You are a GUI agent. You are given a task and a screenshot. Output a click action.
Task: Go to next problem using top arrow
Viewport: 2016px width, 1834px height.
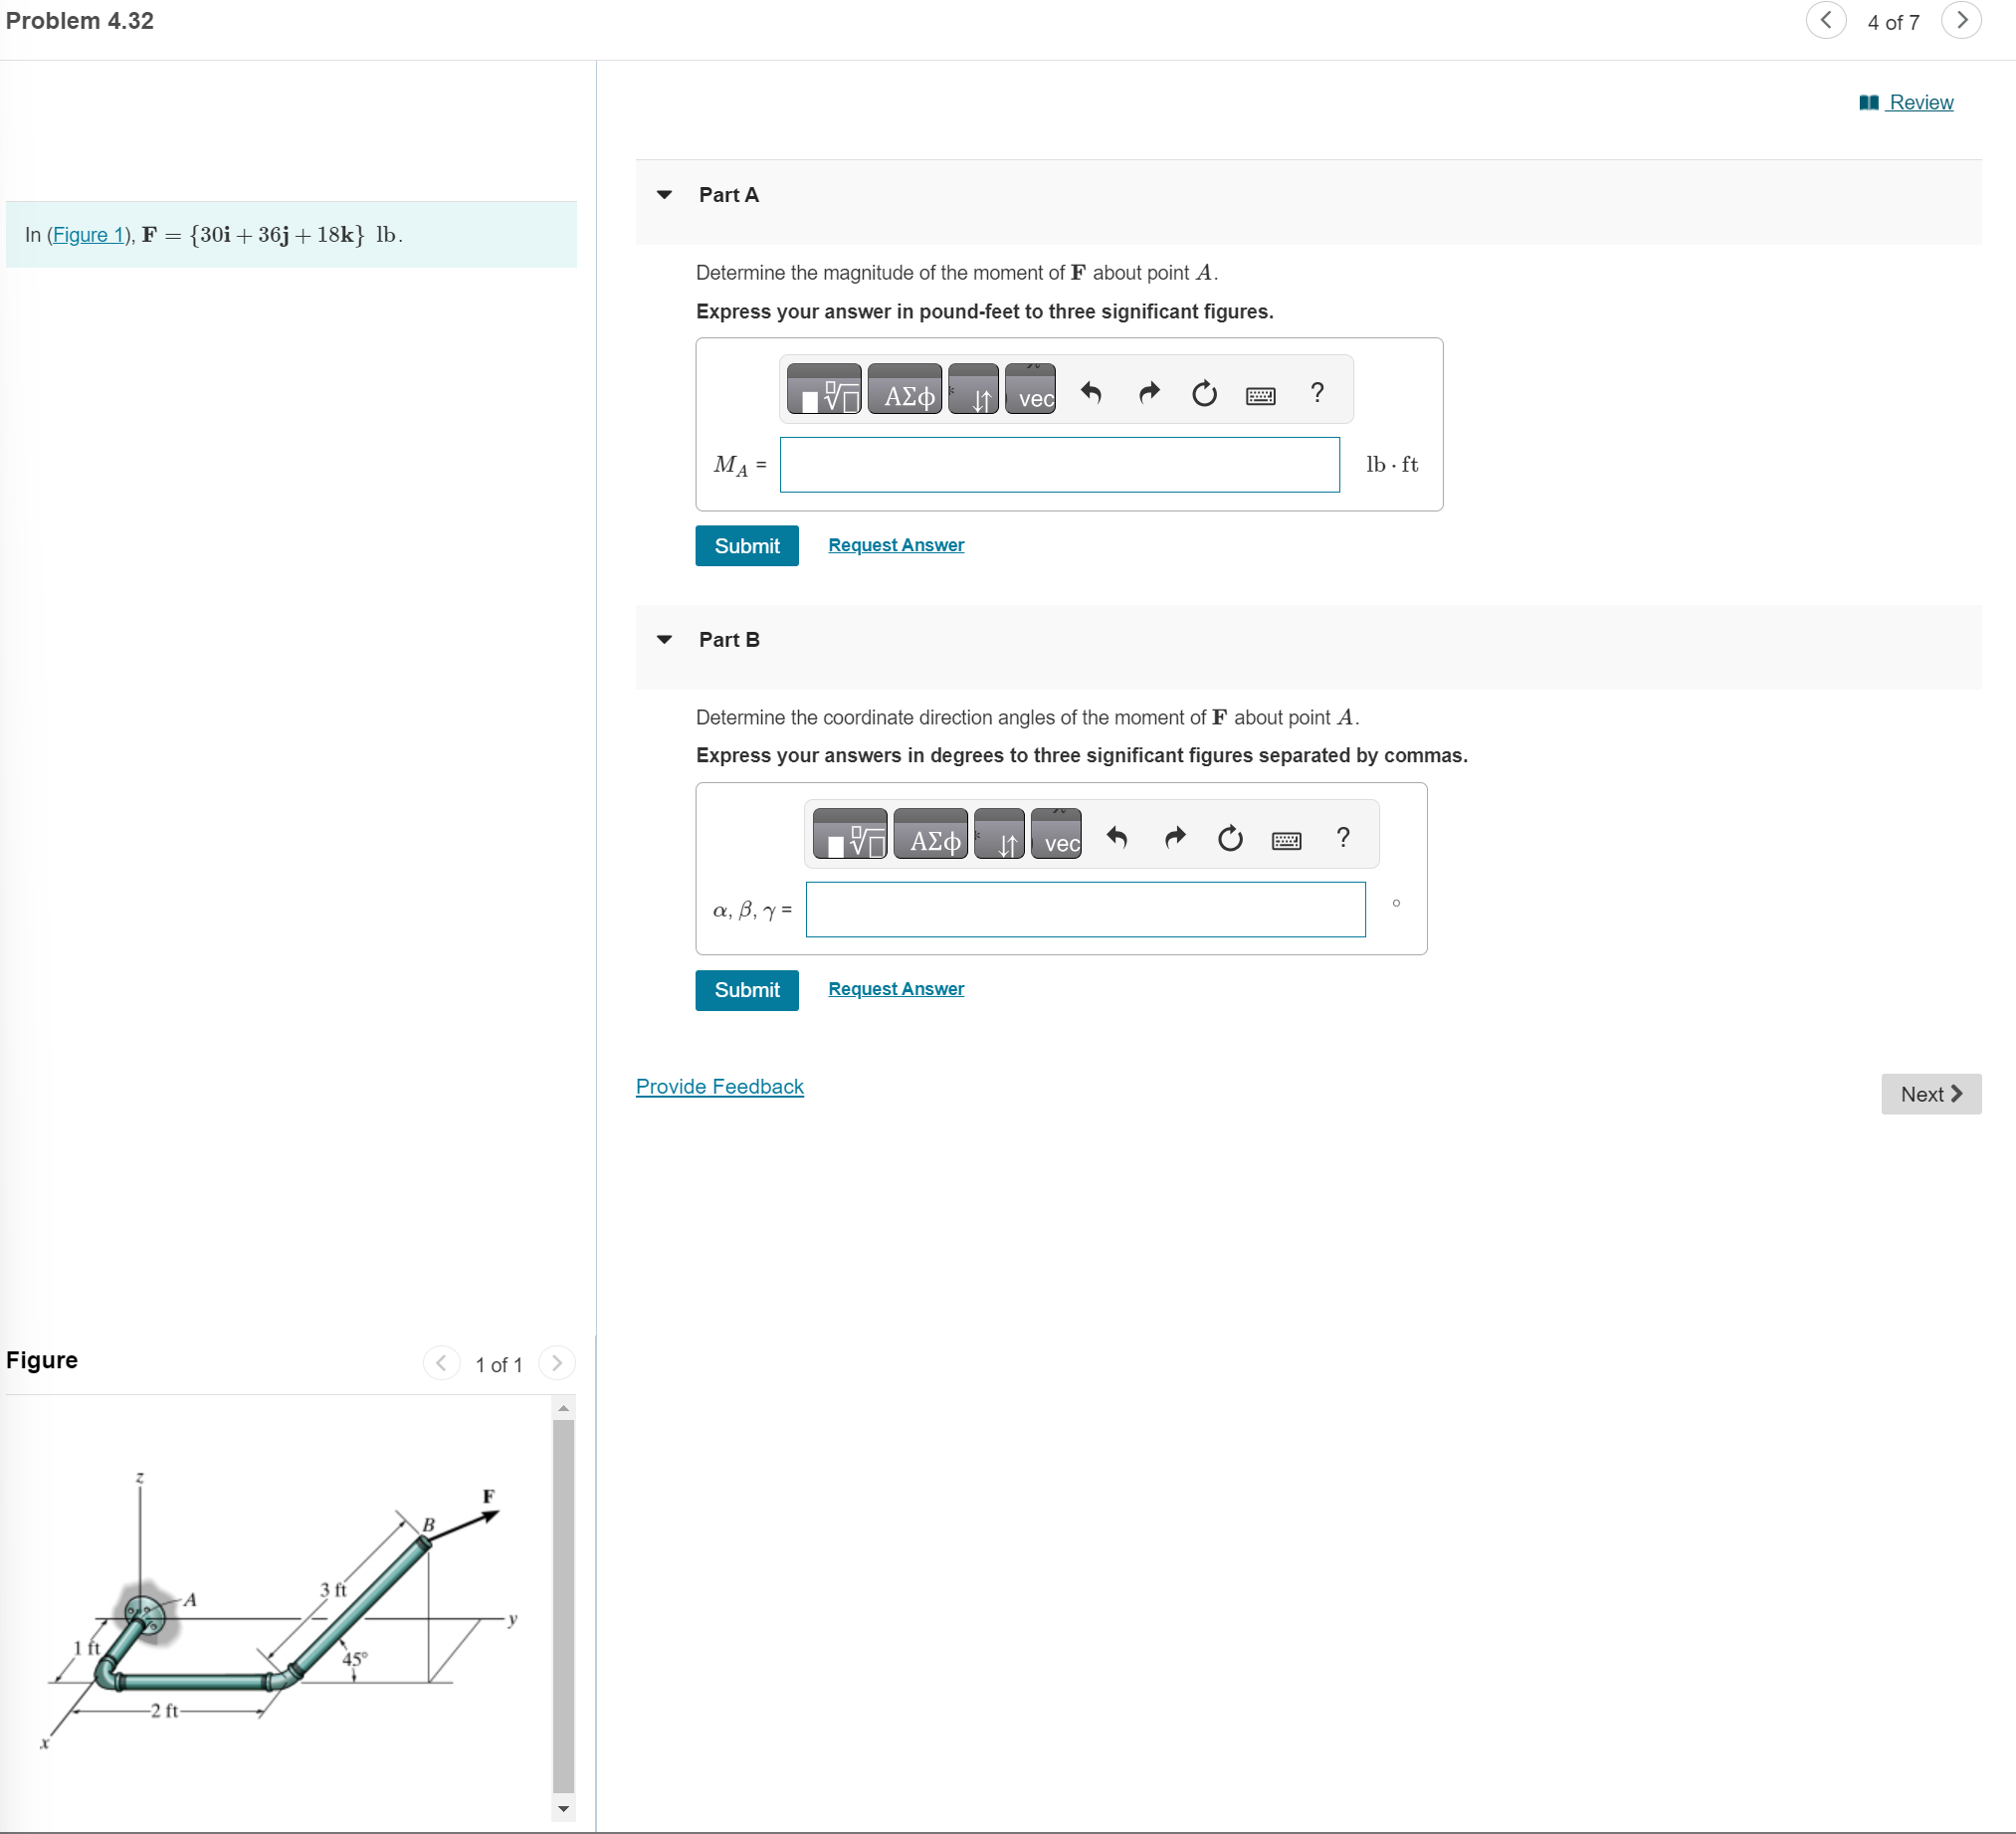1961,20
